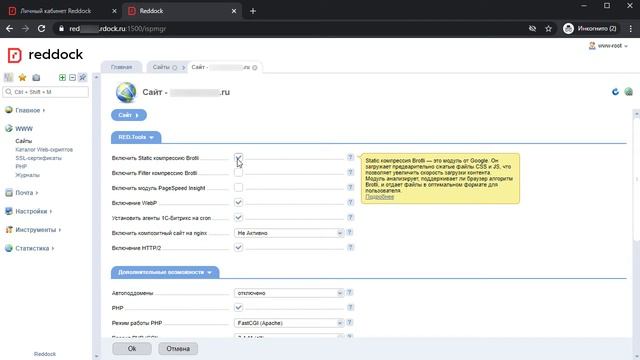
Task: Click the tracking protection eye icon in address bar
Action: click(x=532, y=29)
